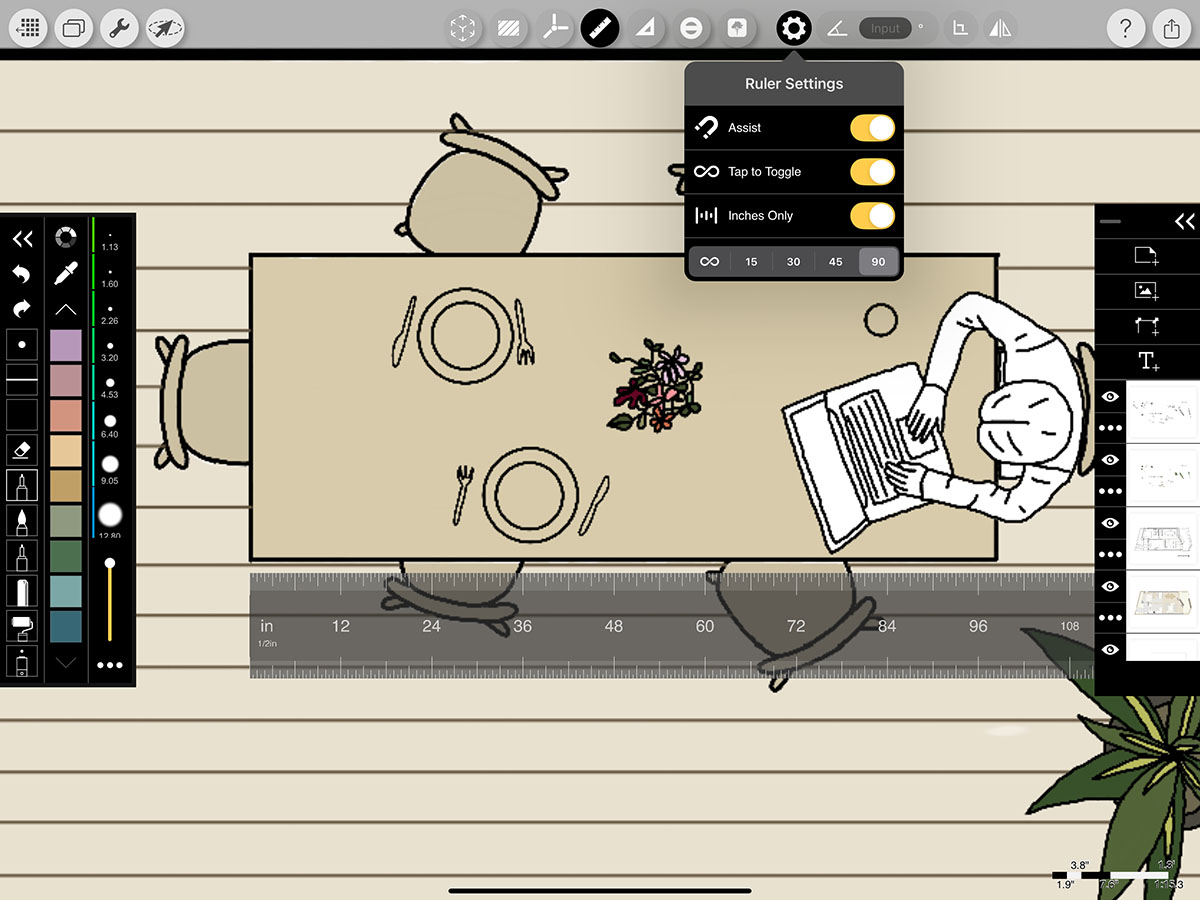The width and height of the screenshot is (1200, 900).
Task: Add a new text layer
Action: pos(1147,361)
